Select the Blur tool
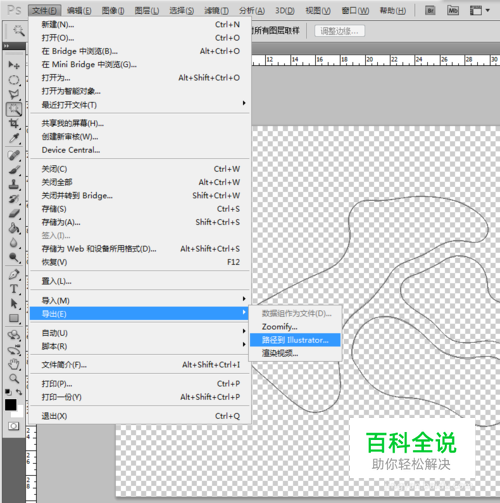The width and height of the screenshot is (500, 503). click(14, 243)
